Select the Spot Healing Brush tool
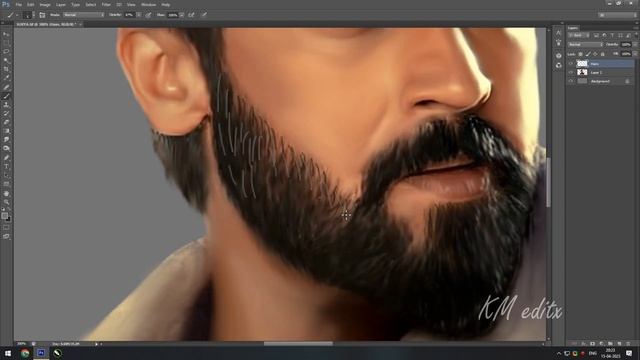The width and height of the screenshot is (640, 360). tap(6, 87)
